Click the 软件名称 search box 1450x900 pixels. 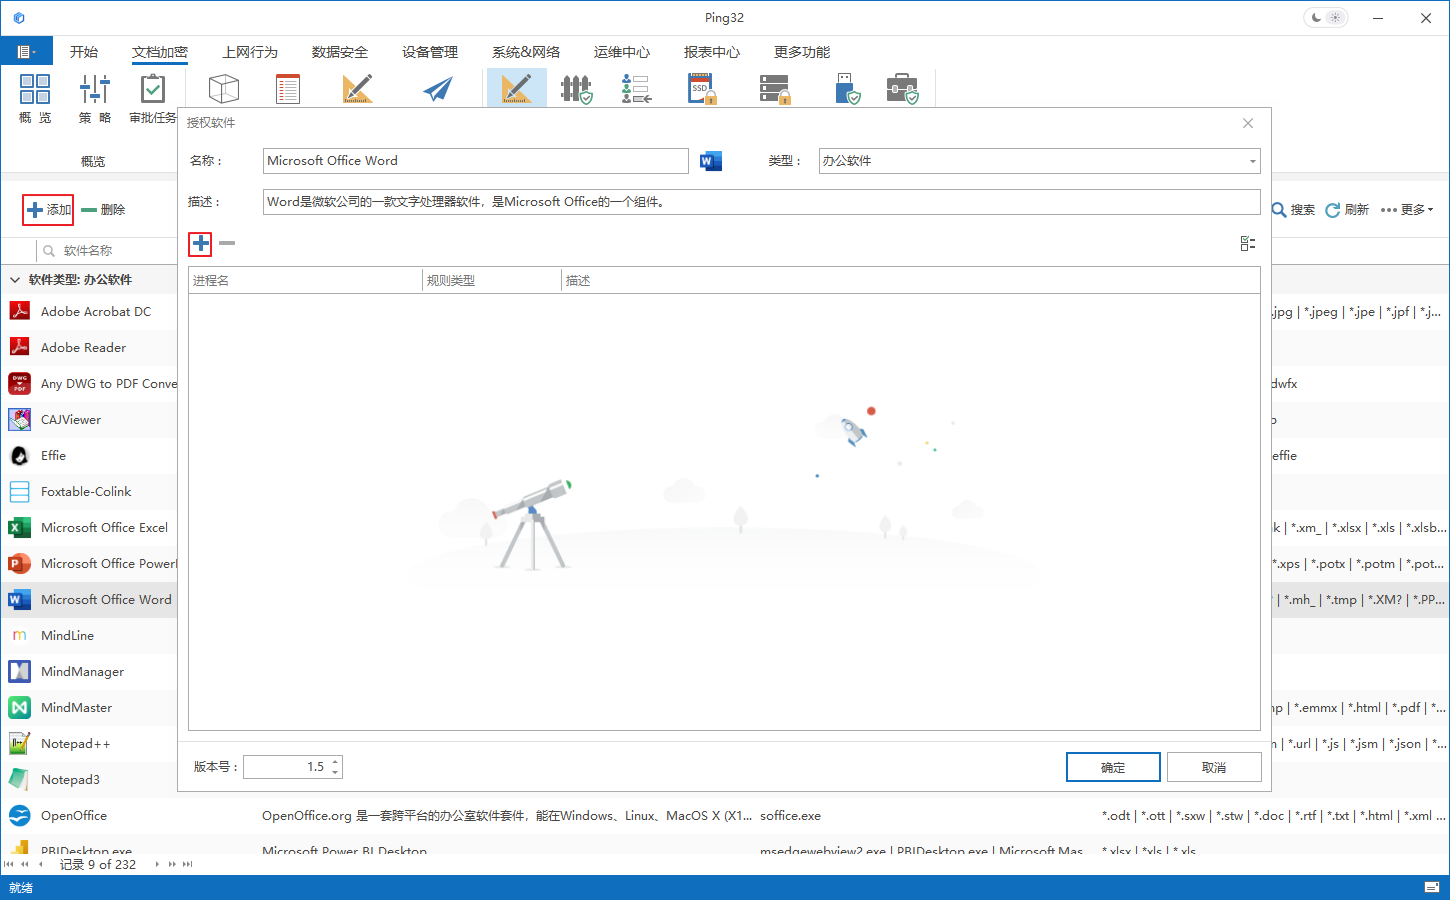click(x=108, y=250)
